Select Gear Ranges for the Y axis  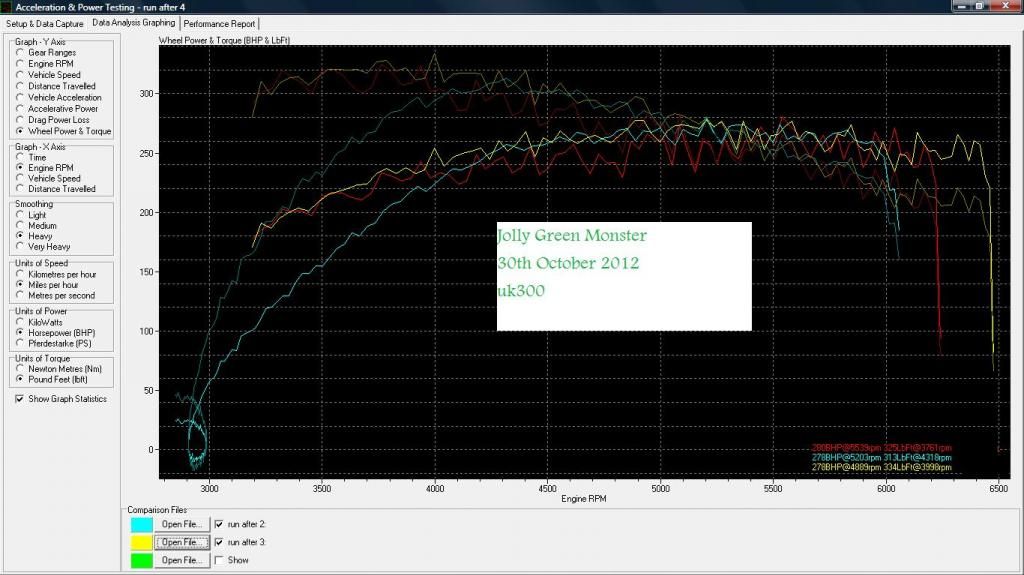click(x=21, y=53)
